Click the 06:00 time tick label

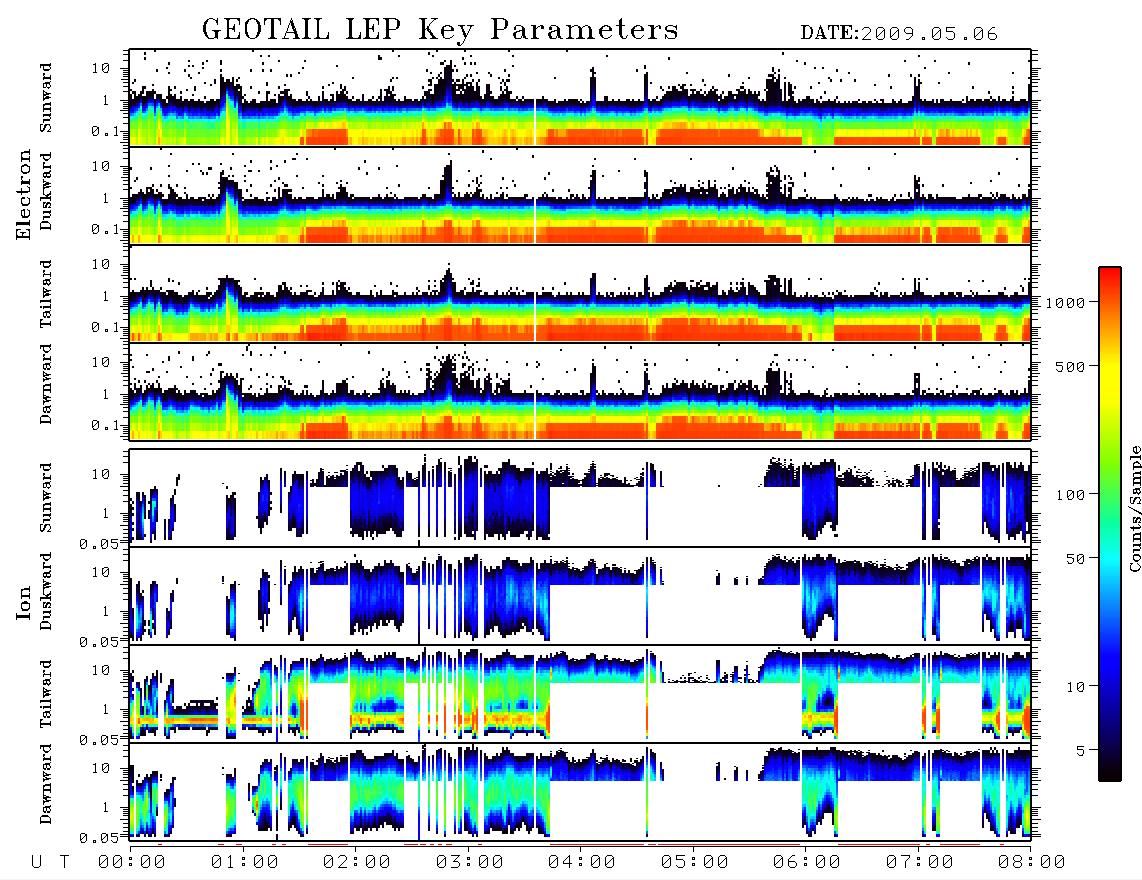click(x=806, y=863)
